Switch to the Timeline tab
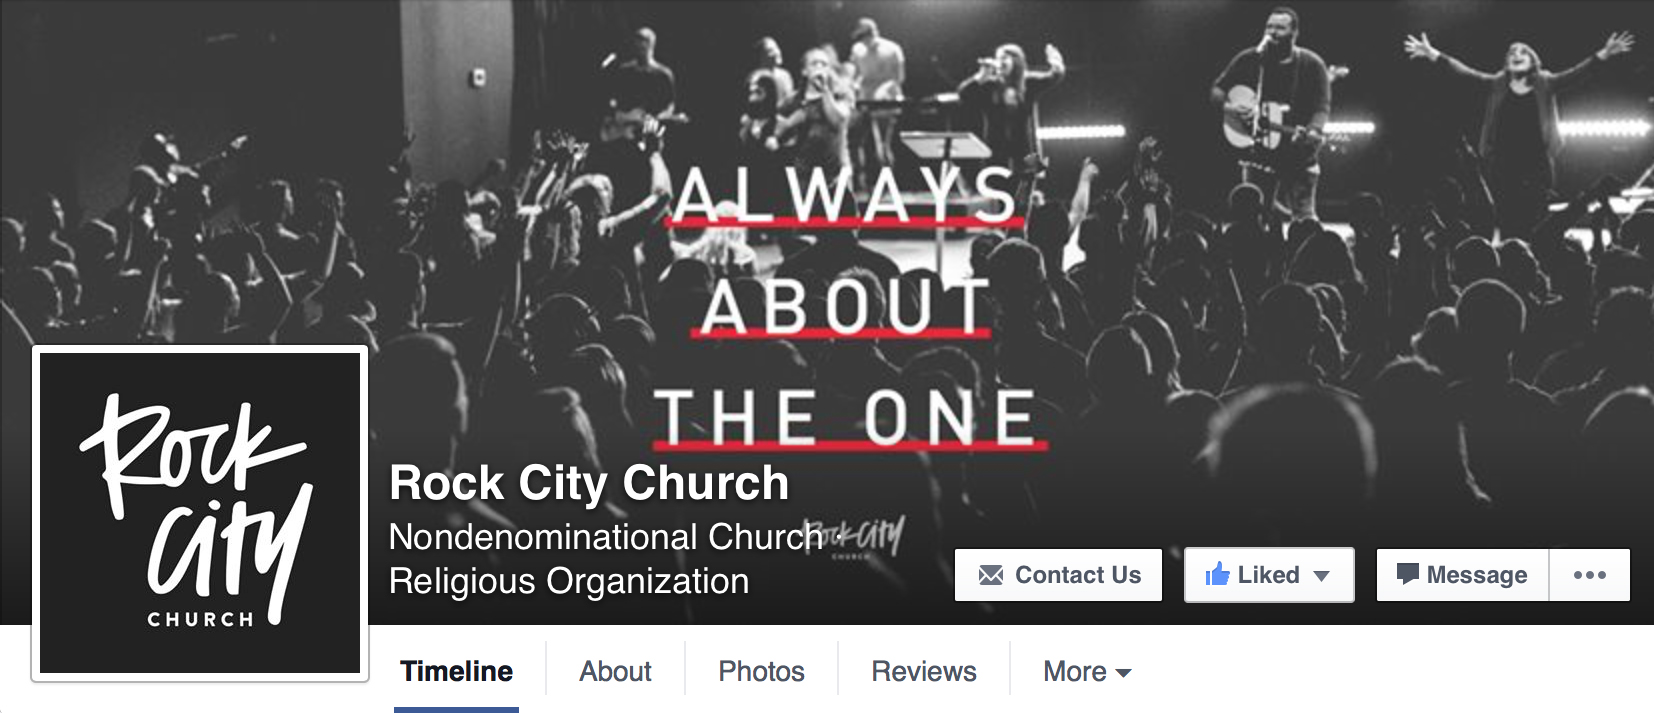Viewport: 1654px width, 713px height. pyautogui.click(x=456, y=671)
